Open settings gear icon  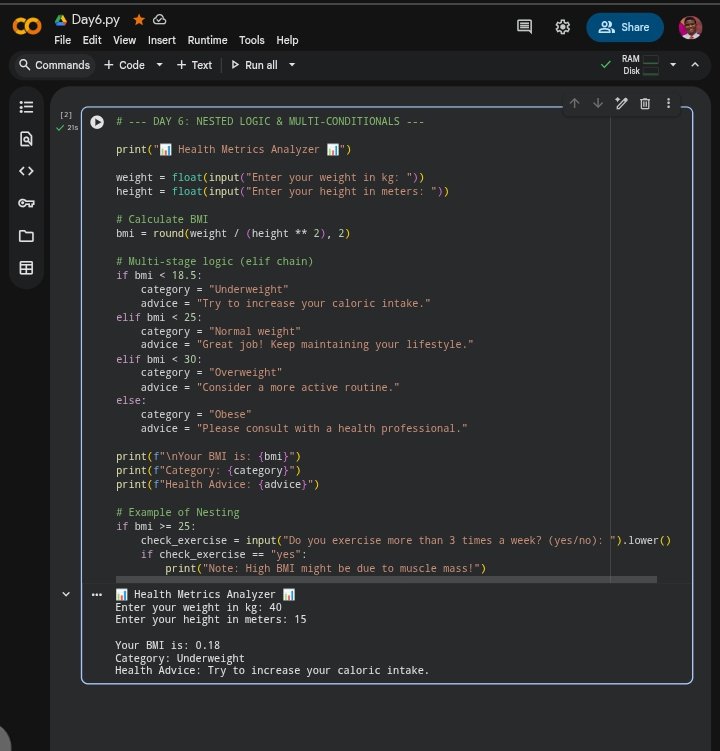[563, 27]
